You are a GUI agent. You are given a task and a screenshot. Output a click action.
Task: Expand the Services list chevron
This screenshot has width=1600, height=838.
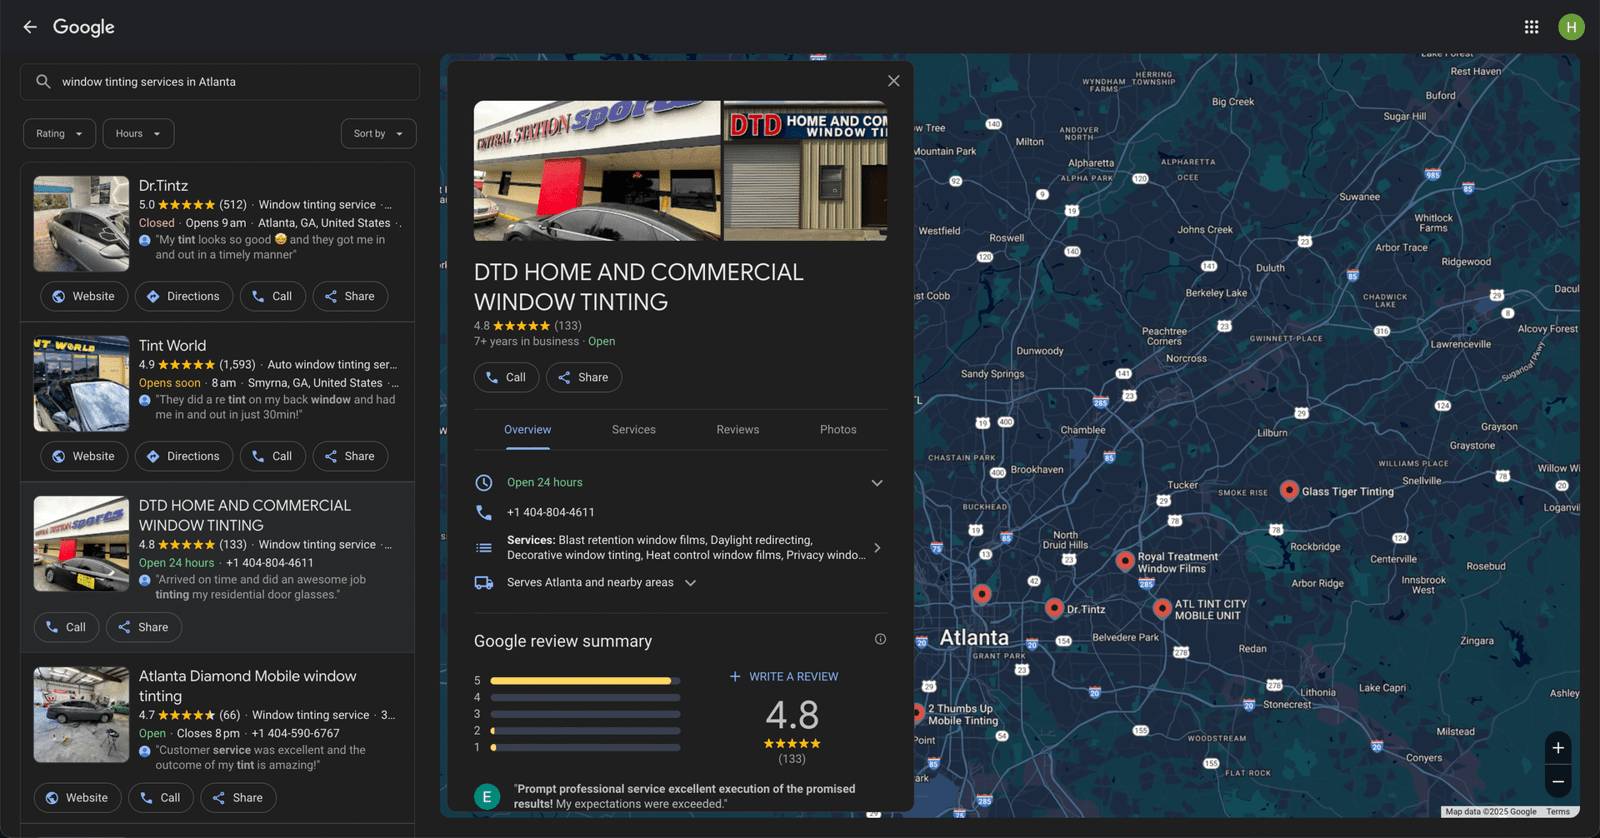[x=877, y=548]
